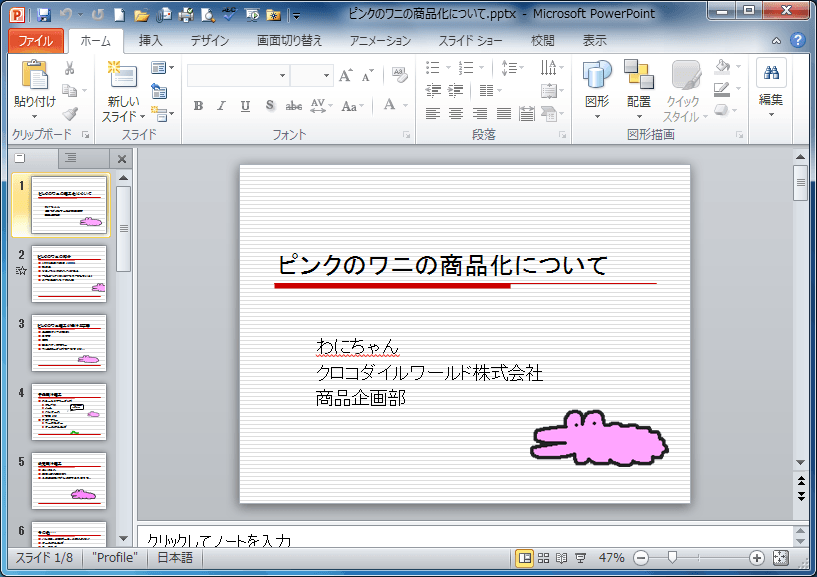Increase font size with large A icon
Image resolution: width=817 pixels, height=577 pixels.
(345, 76)
